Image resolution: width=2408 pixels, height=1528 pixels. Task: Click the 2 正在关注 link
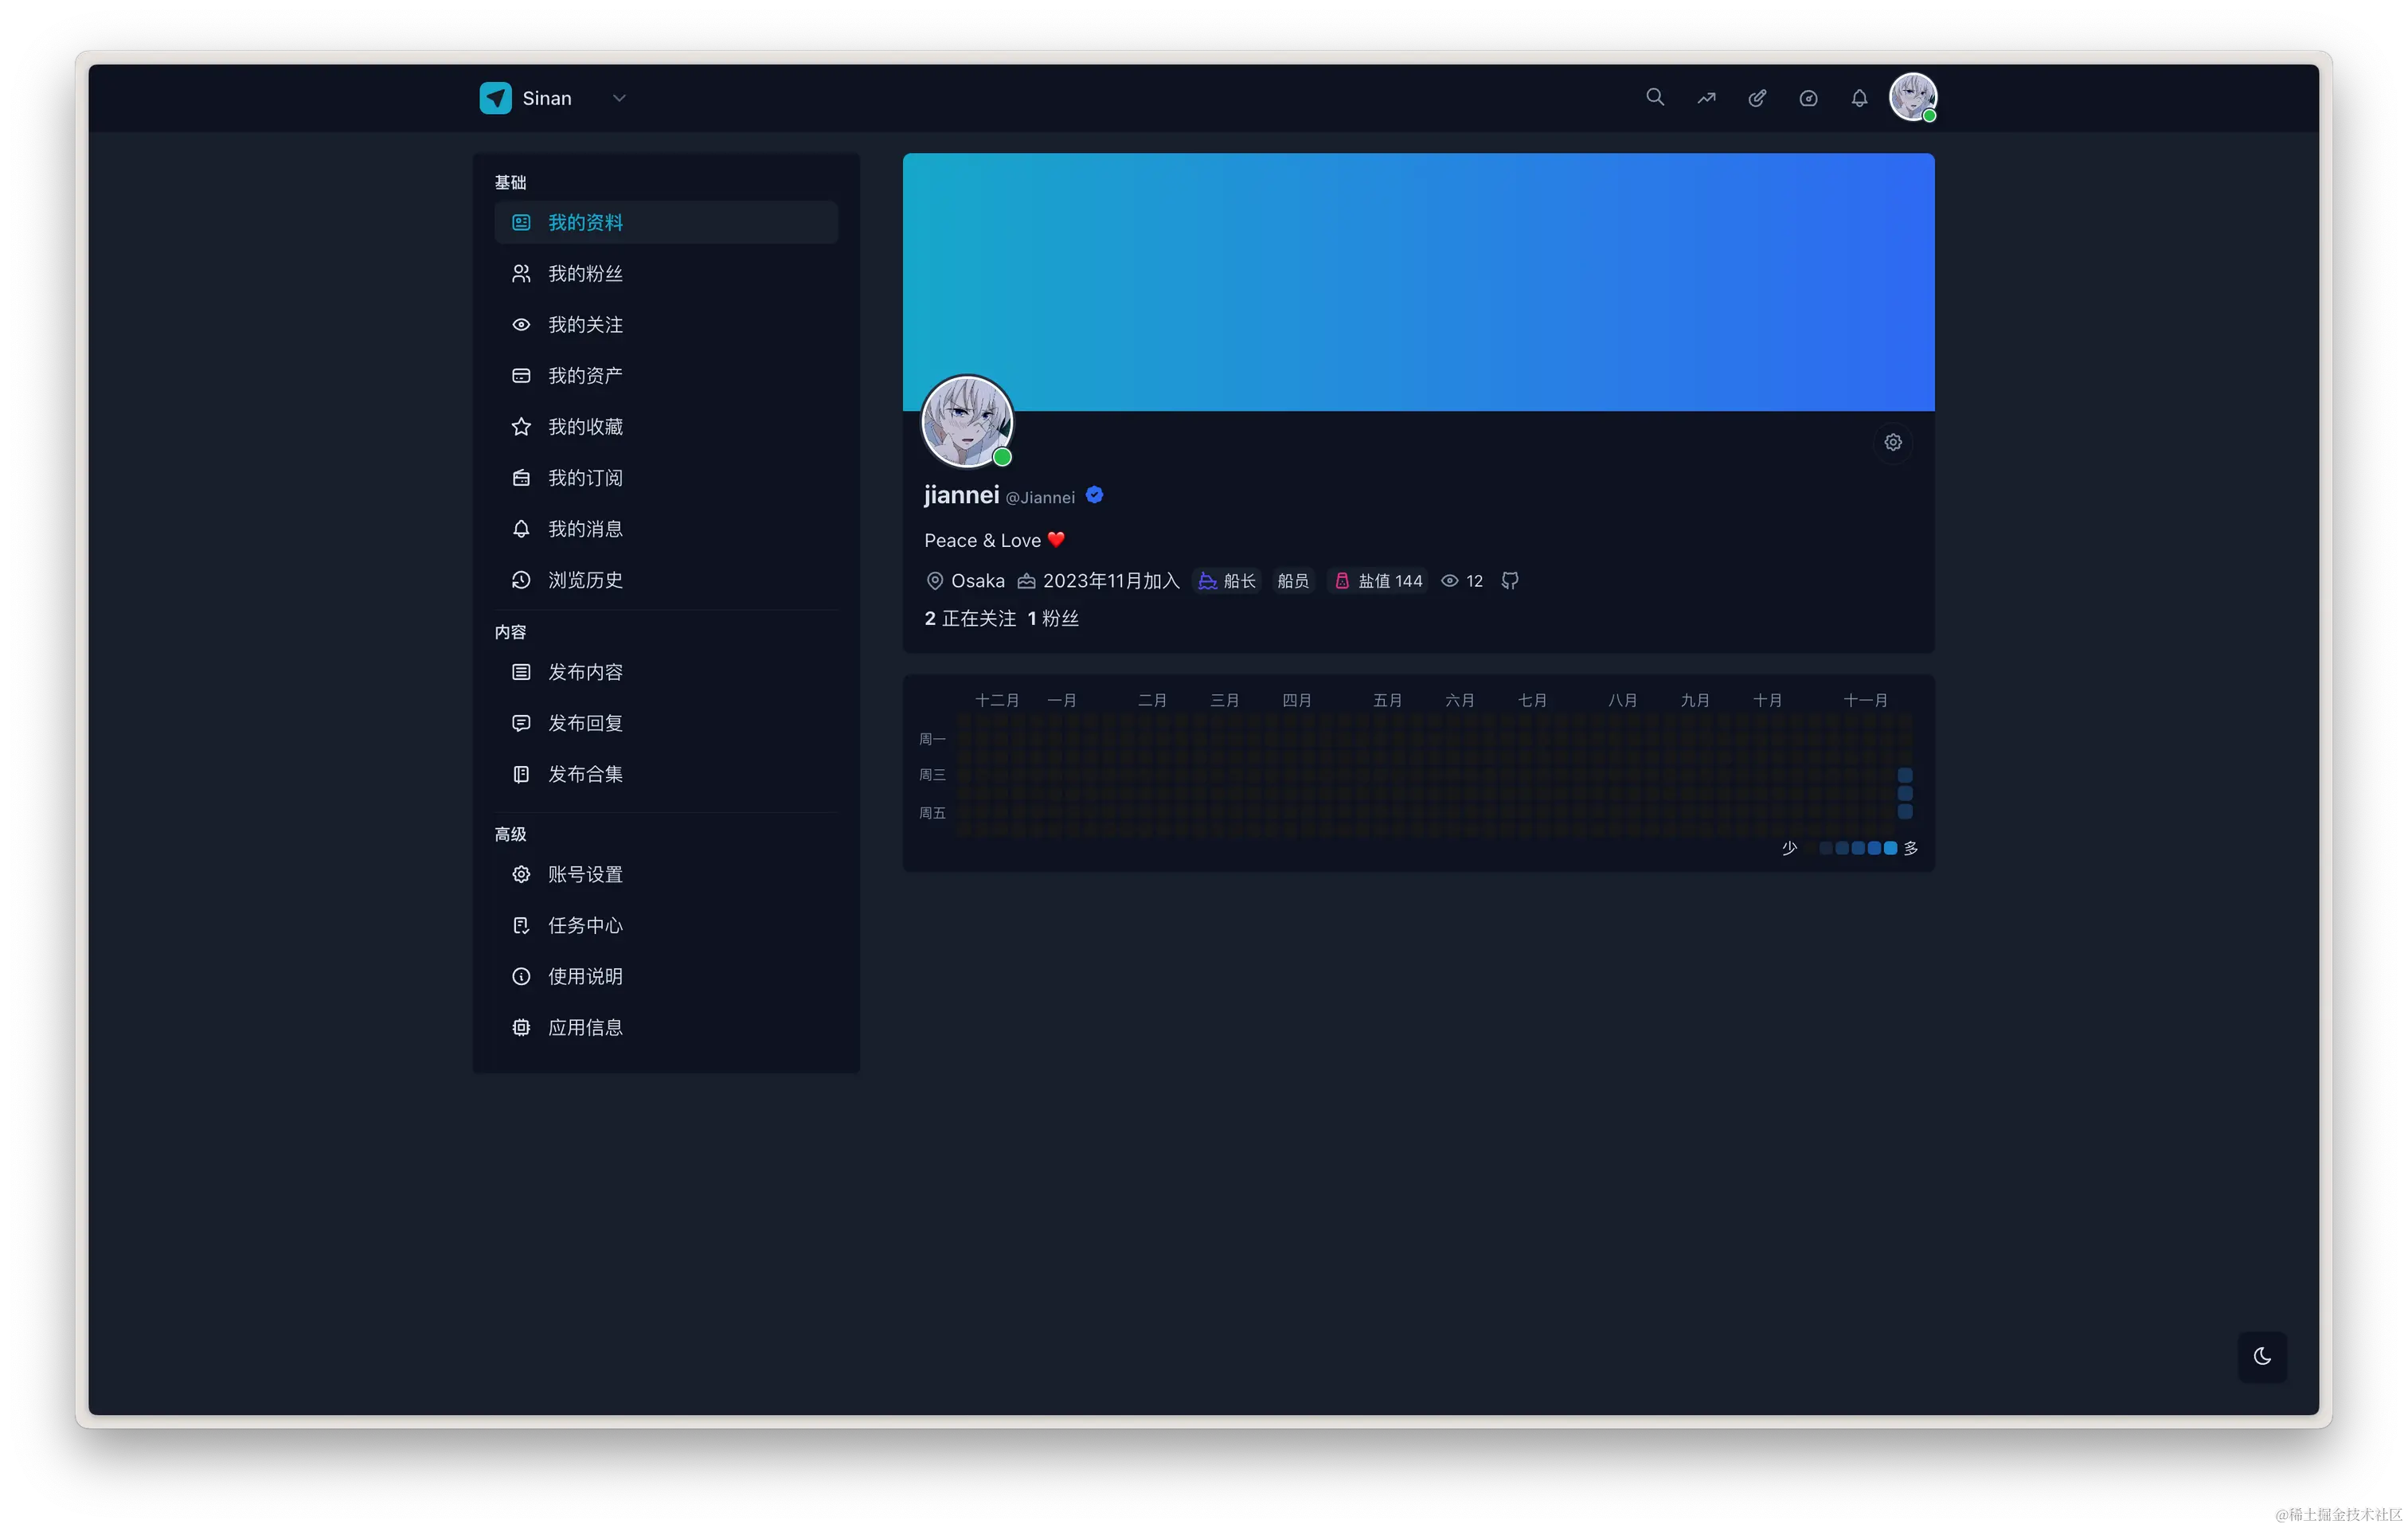tap(970, 619)
